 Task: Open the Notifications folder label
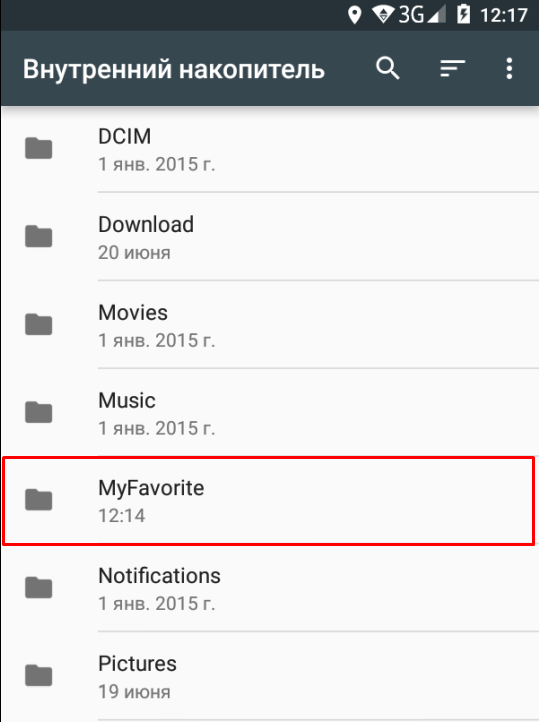pyautogui.click(x=159, y=576)
